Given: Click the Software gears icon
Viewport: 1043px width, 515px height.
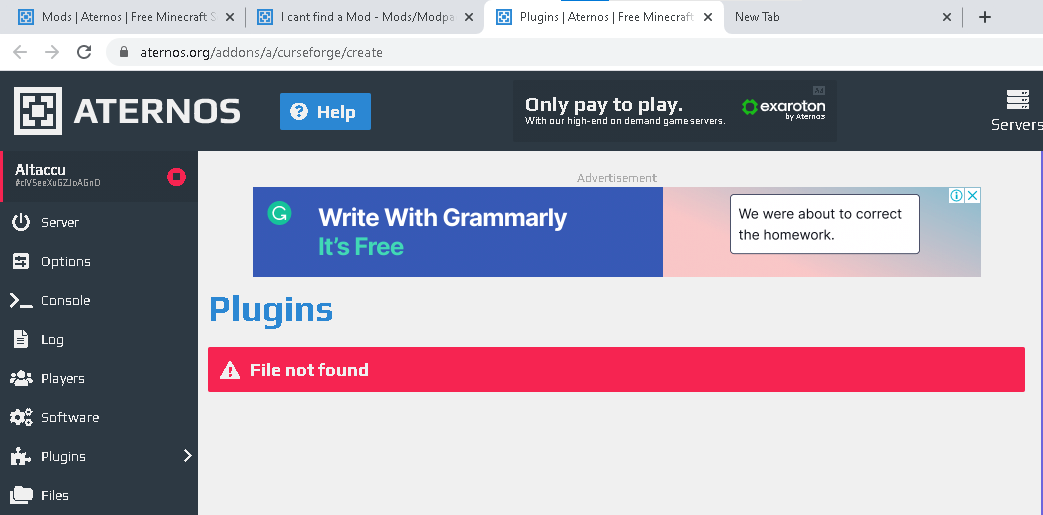Looking at the screenshot, I should [x=21, y=417].
